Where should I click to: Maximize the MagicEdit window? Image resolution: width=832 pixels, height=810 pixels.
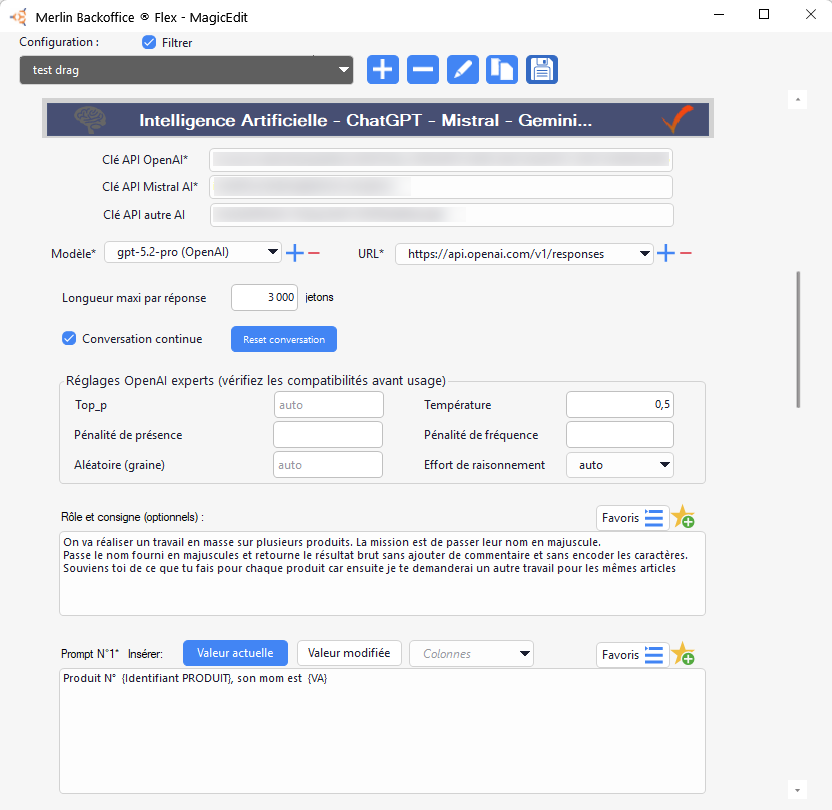click(764, 15)
